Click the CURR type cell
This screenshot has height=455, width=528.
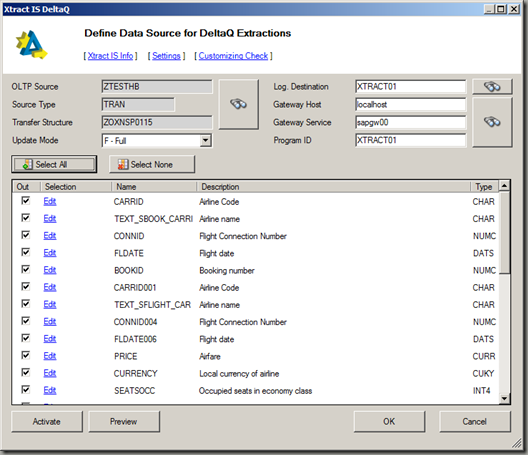(484, 356)
